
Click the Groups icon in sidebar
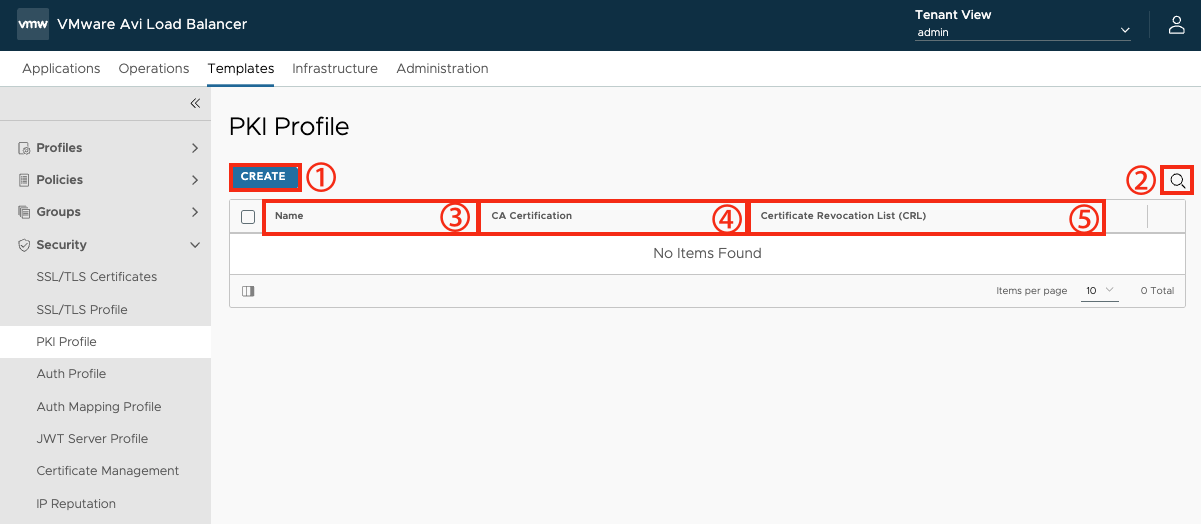[24, 212]
